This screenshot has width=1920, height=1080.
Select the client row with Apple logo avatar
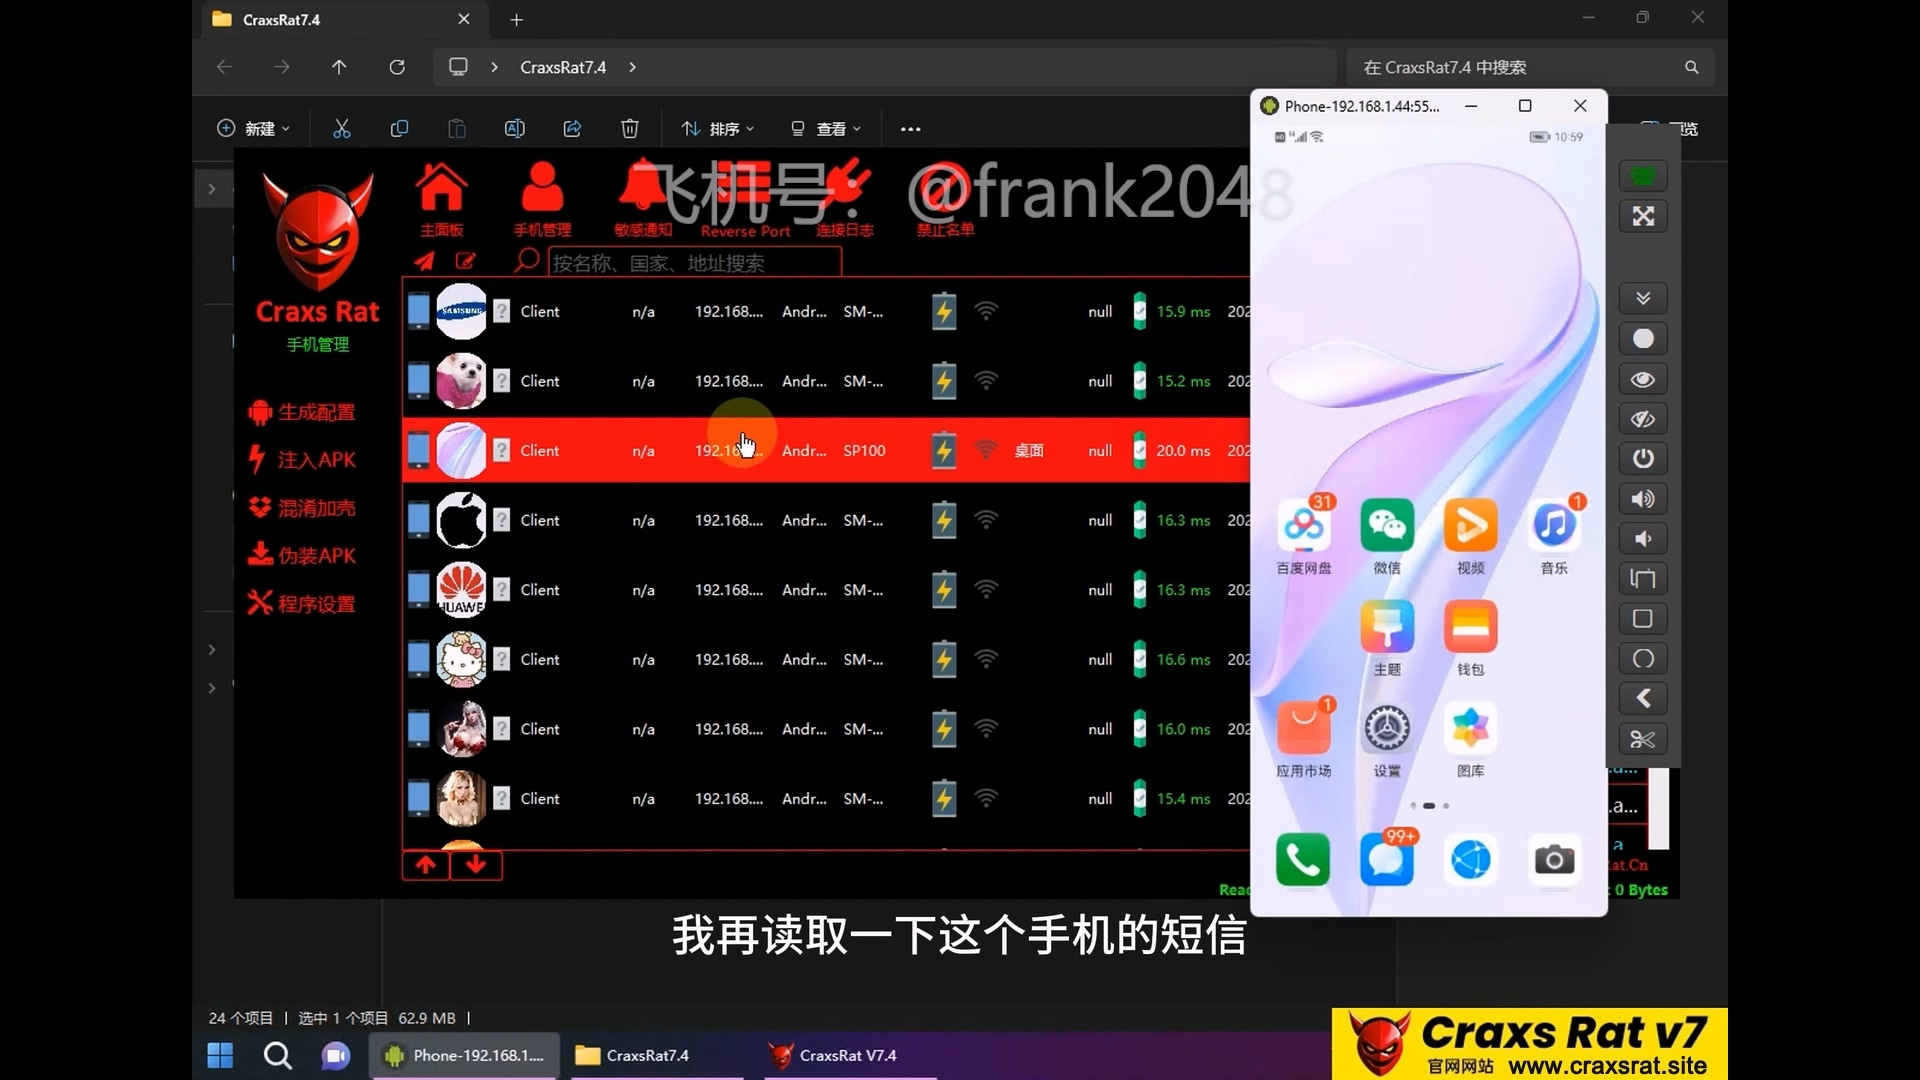tap(826, 520)
